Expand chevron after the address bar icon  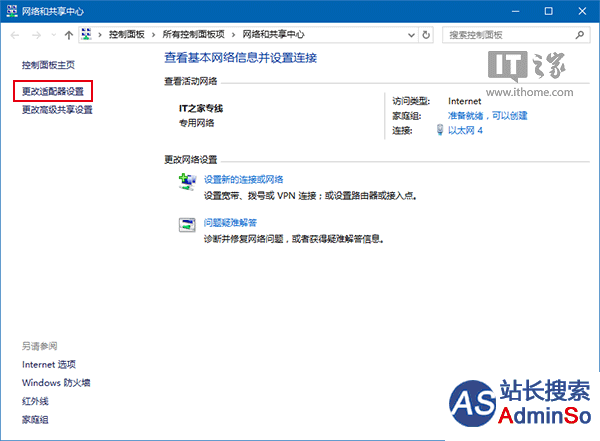point(100,35)
